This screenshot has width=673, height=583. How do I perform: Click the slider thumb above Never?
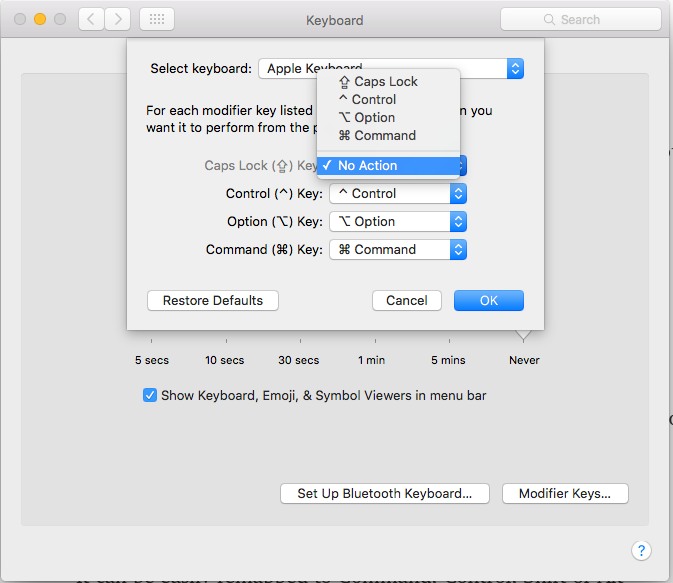pyautogui.click(x=523, y=335)
